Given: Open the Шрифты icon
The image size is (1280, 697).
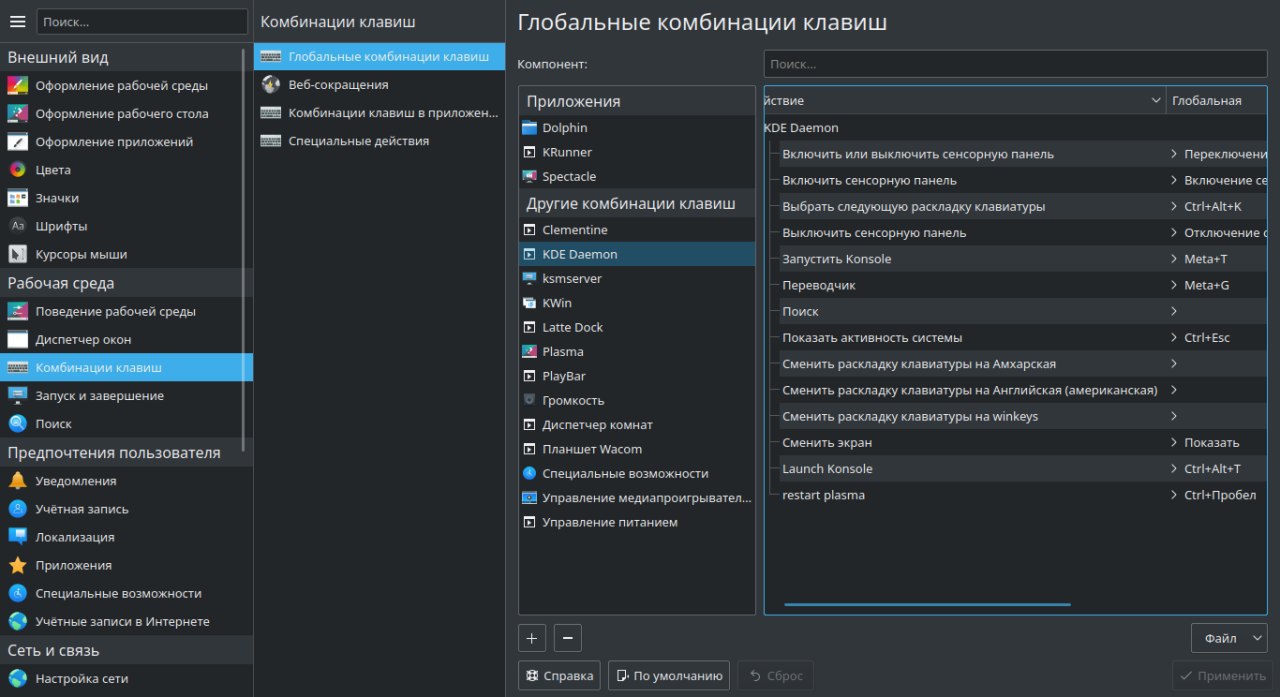Looking at the screenshot, I should point(17,225).
